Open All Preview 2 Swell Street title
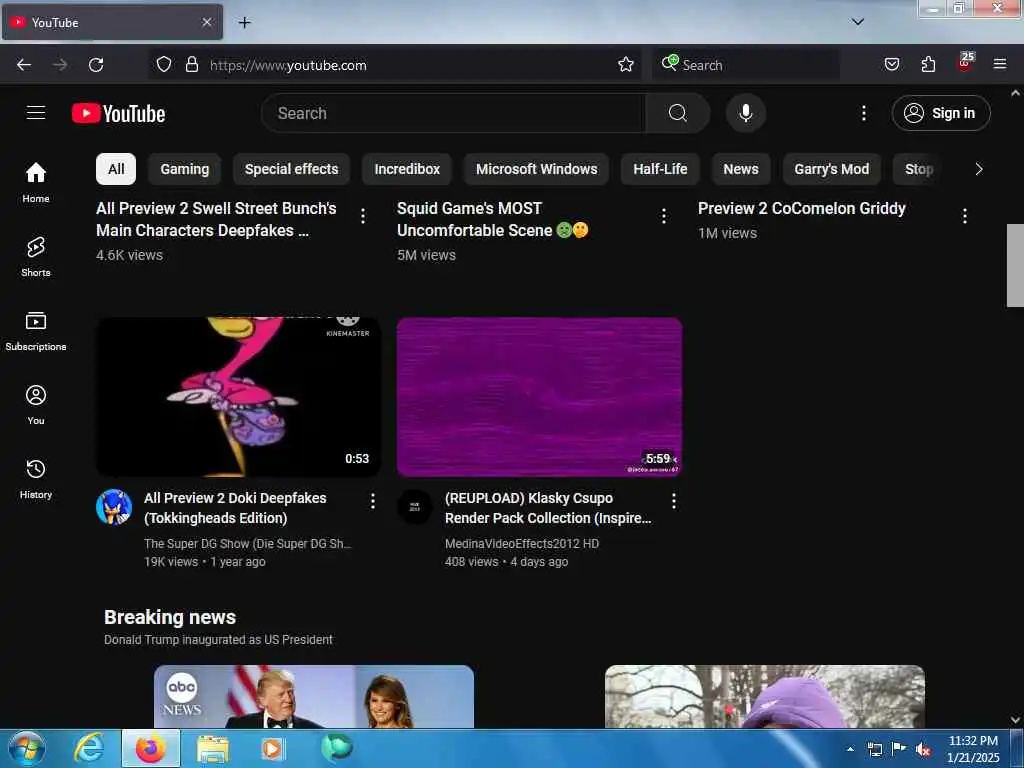Image resolution: width=1024 pixels, height=768 pixels. (x=216, y=219)
